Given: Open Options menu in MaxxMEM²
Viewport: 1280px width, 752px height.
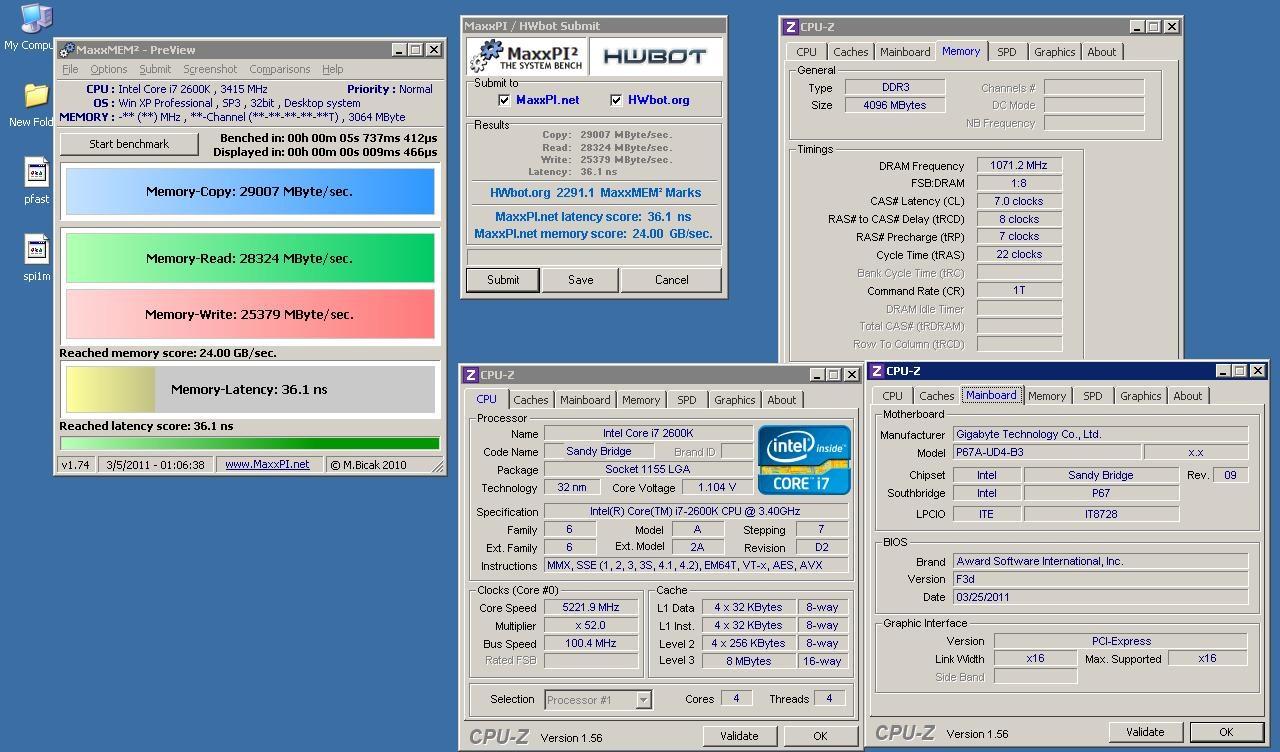Looking at the screenshot, I should coord(108,69).
